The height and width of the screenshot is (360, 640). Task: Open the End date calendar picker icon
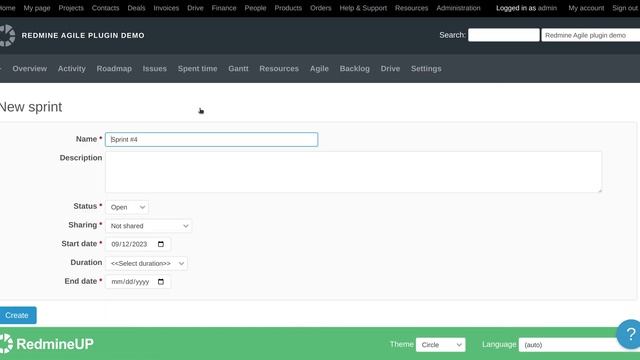coord(161,282)
